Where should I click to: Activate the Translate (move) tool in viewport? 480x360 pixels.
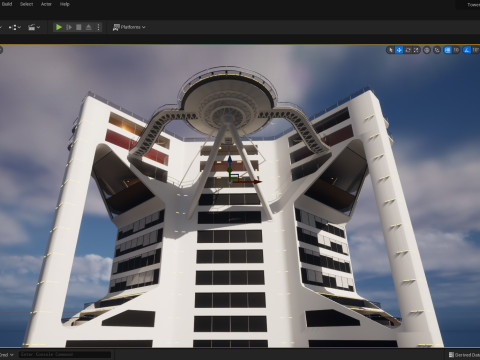pyautogui.click(x=399, y=50)
